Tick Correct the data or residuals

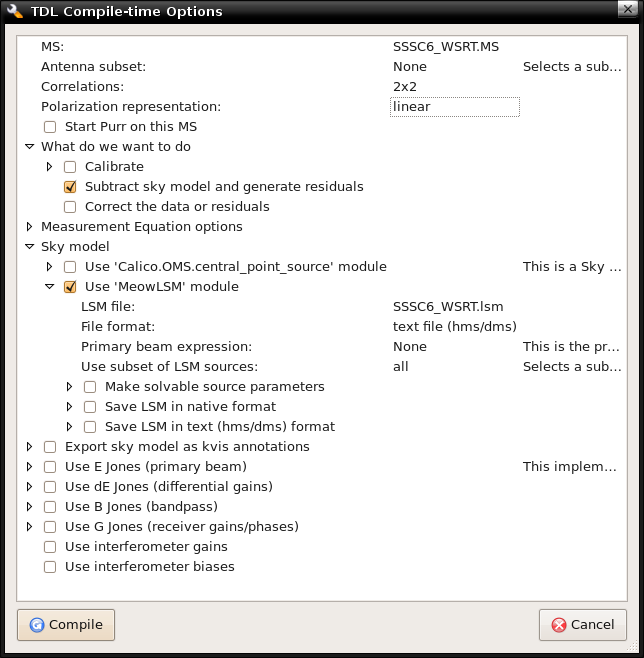[70, 207]
